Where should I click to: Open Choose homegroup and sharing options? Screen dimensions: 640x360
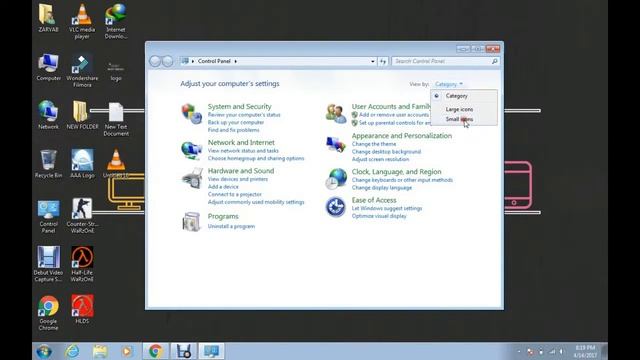pos(256,158)
